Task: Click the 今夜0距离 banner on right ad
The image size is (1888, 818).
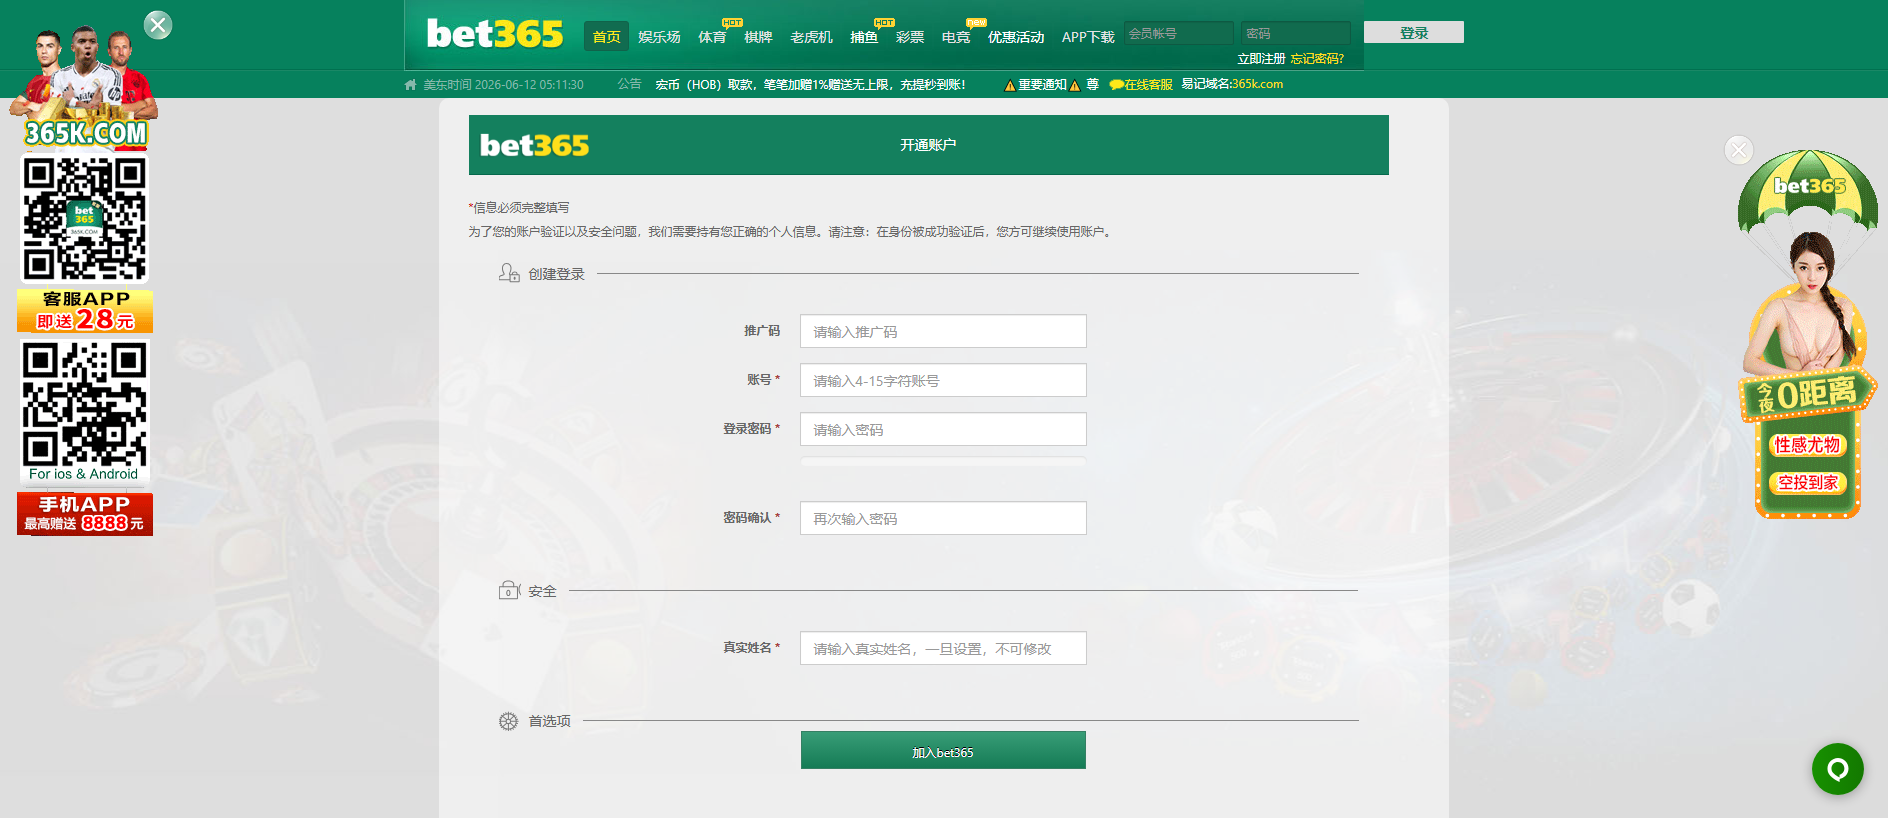Action: click(x=1808, y=395)
